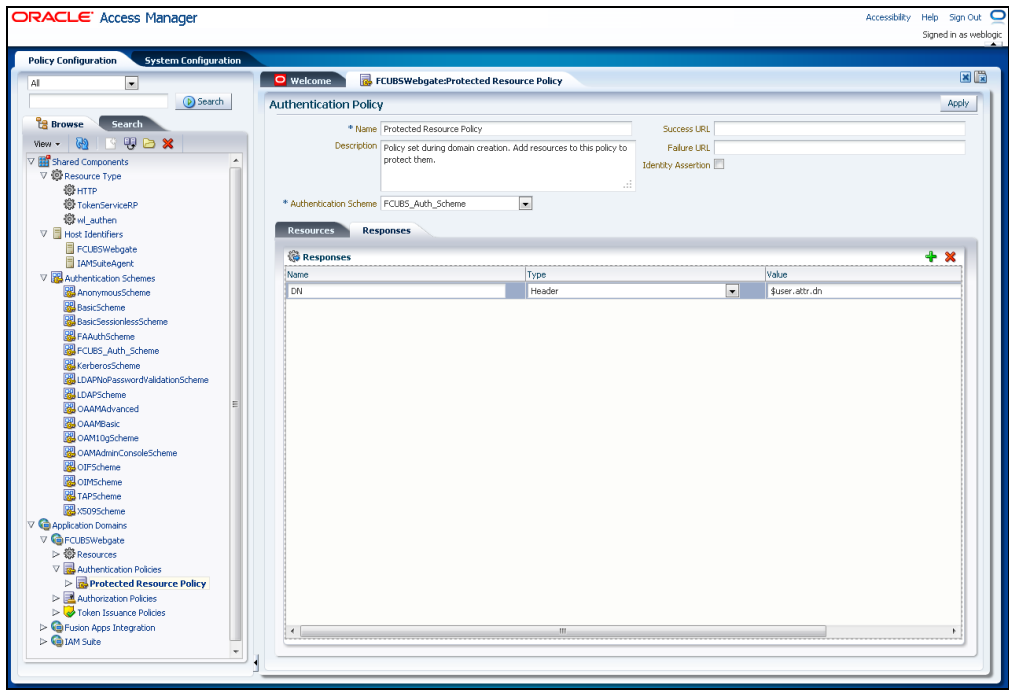Click the Sign Out link

[x=965, y=17]
